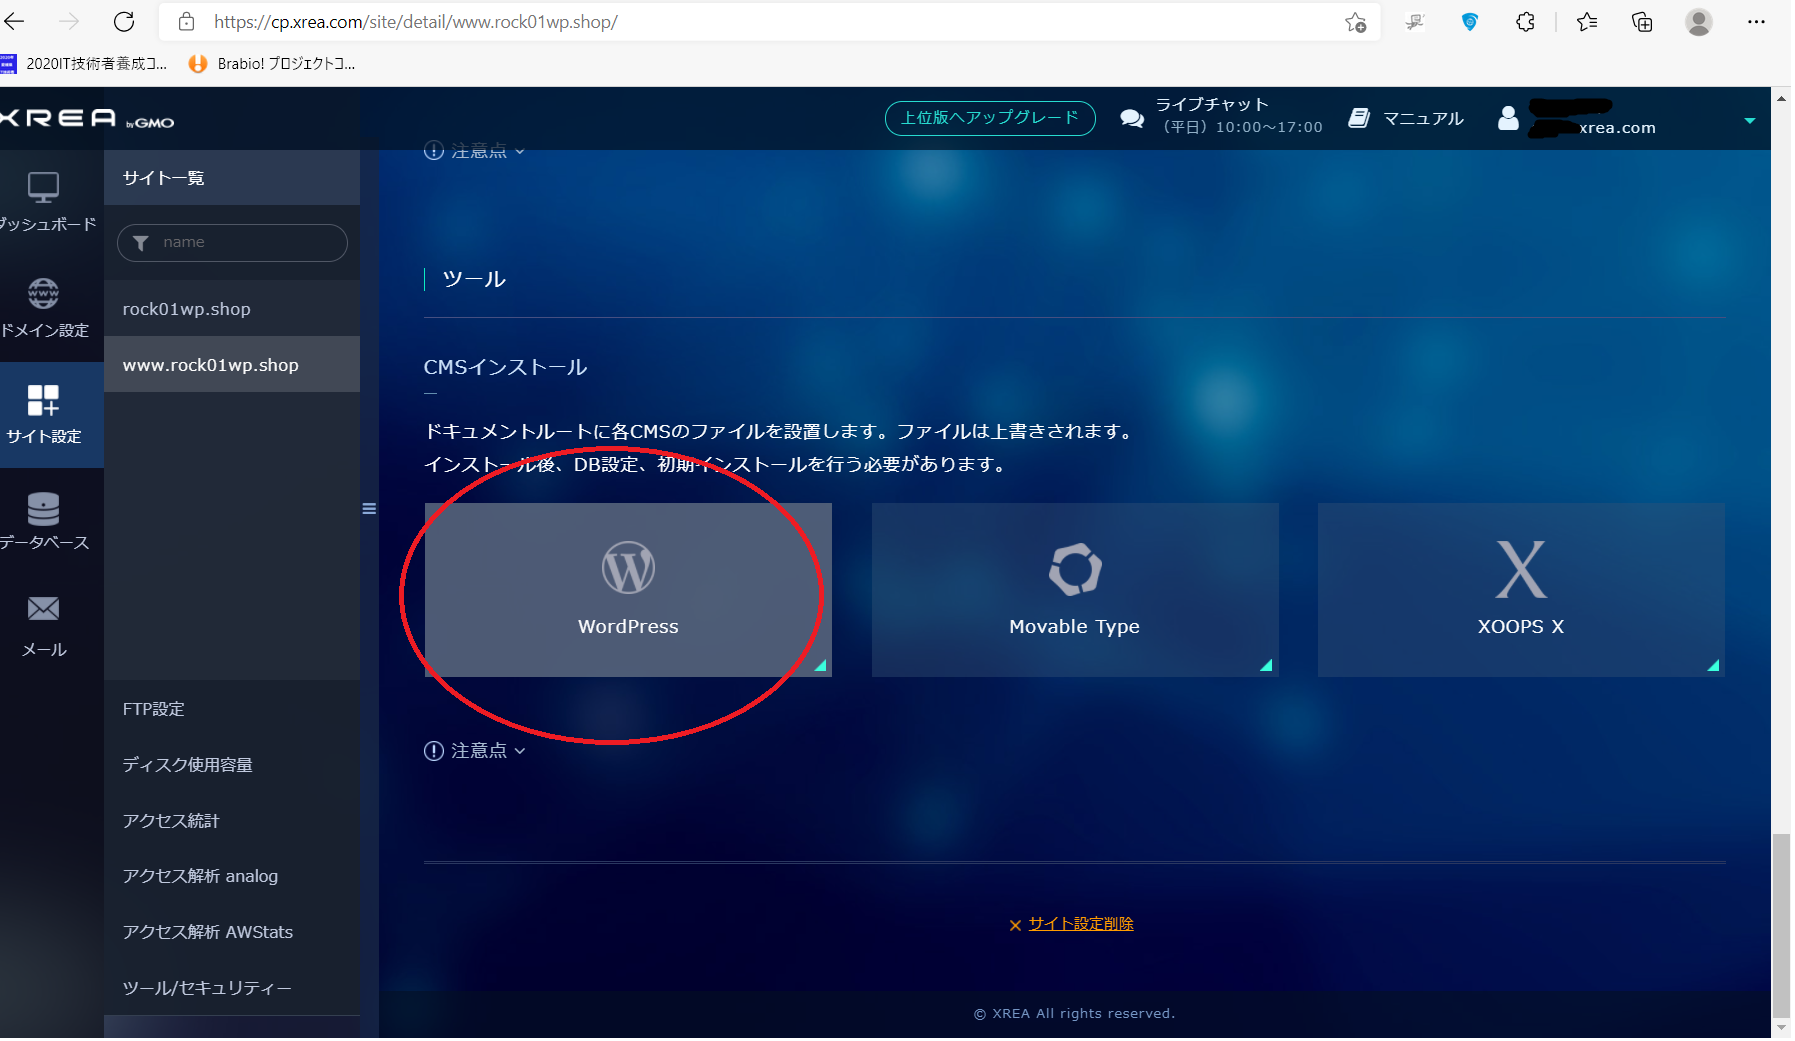Select www.rock01wp.shop in the site list

tap(232, 365)
